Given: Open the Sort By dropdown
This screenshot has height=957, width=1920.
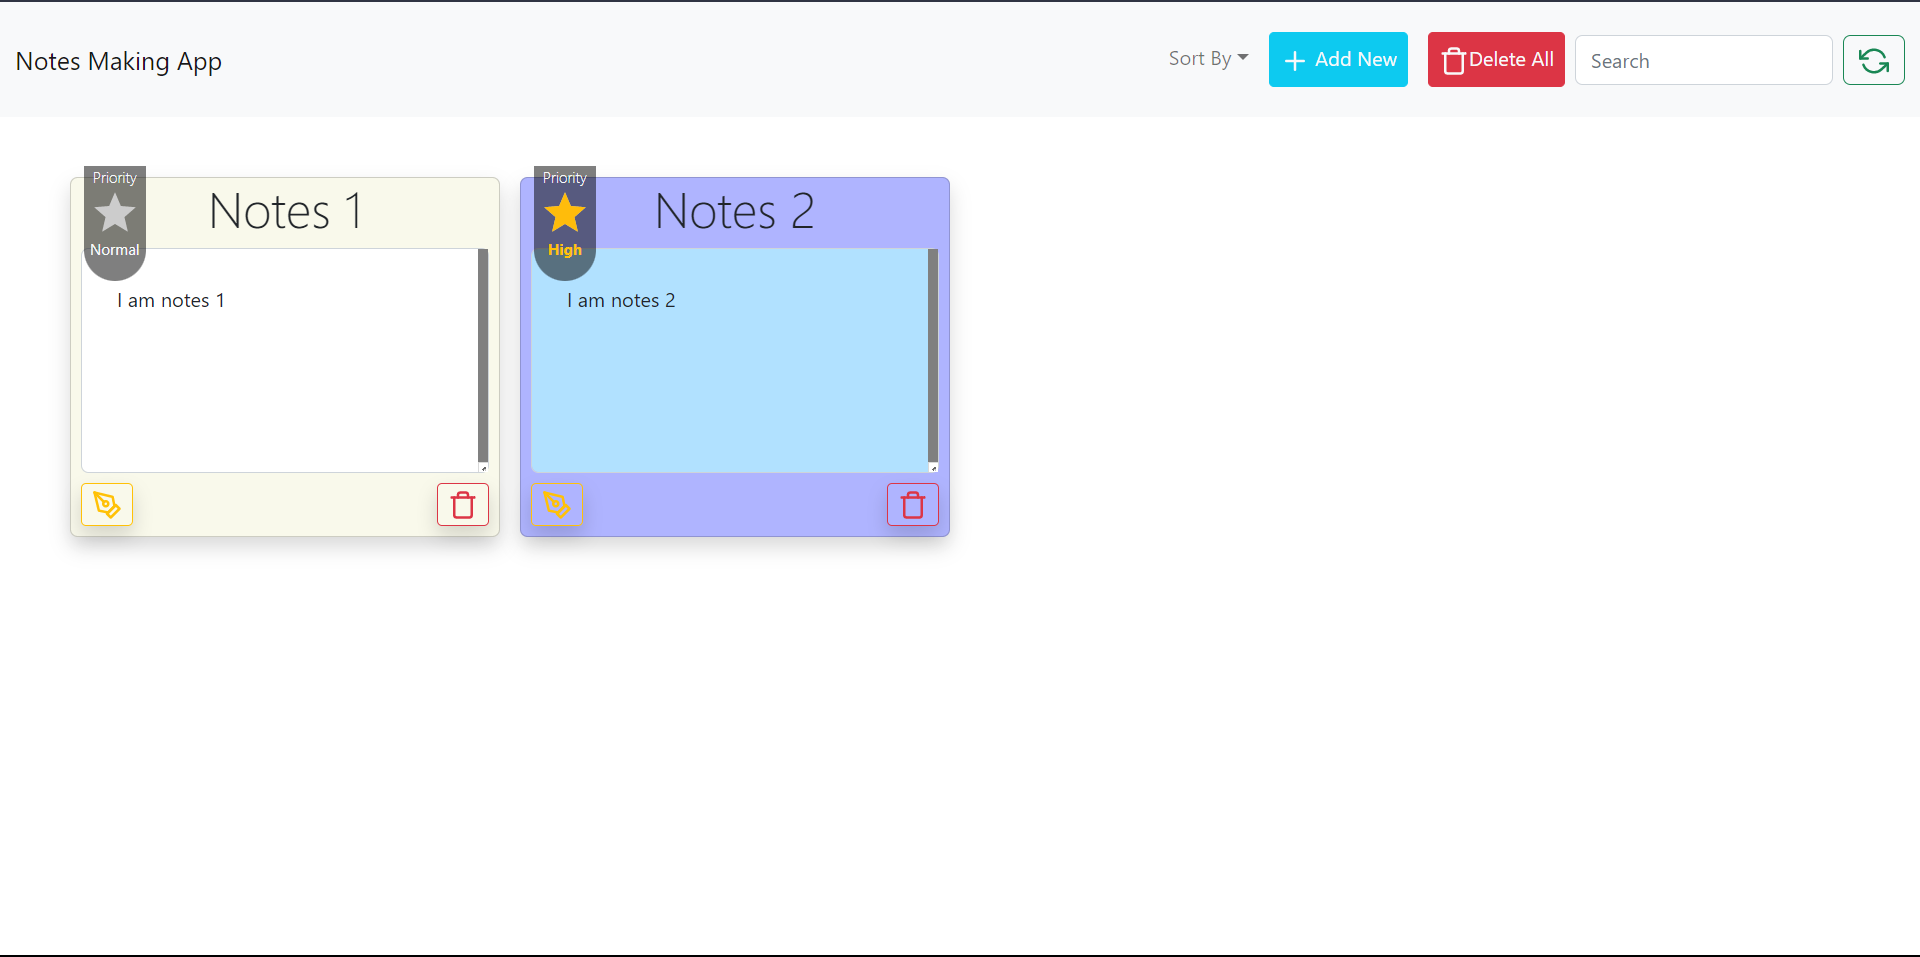Looking at the screenshot, I should click(1206, 58).
